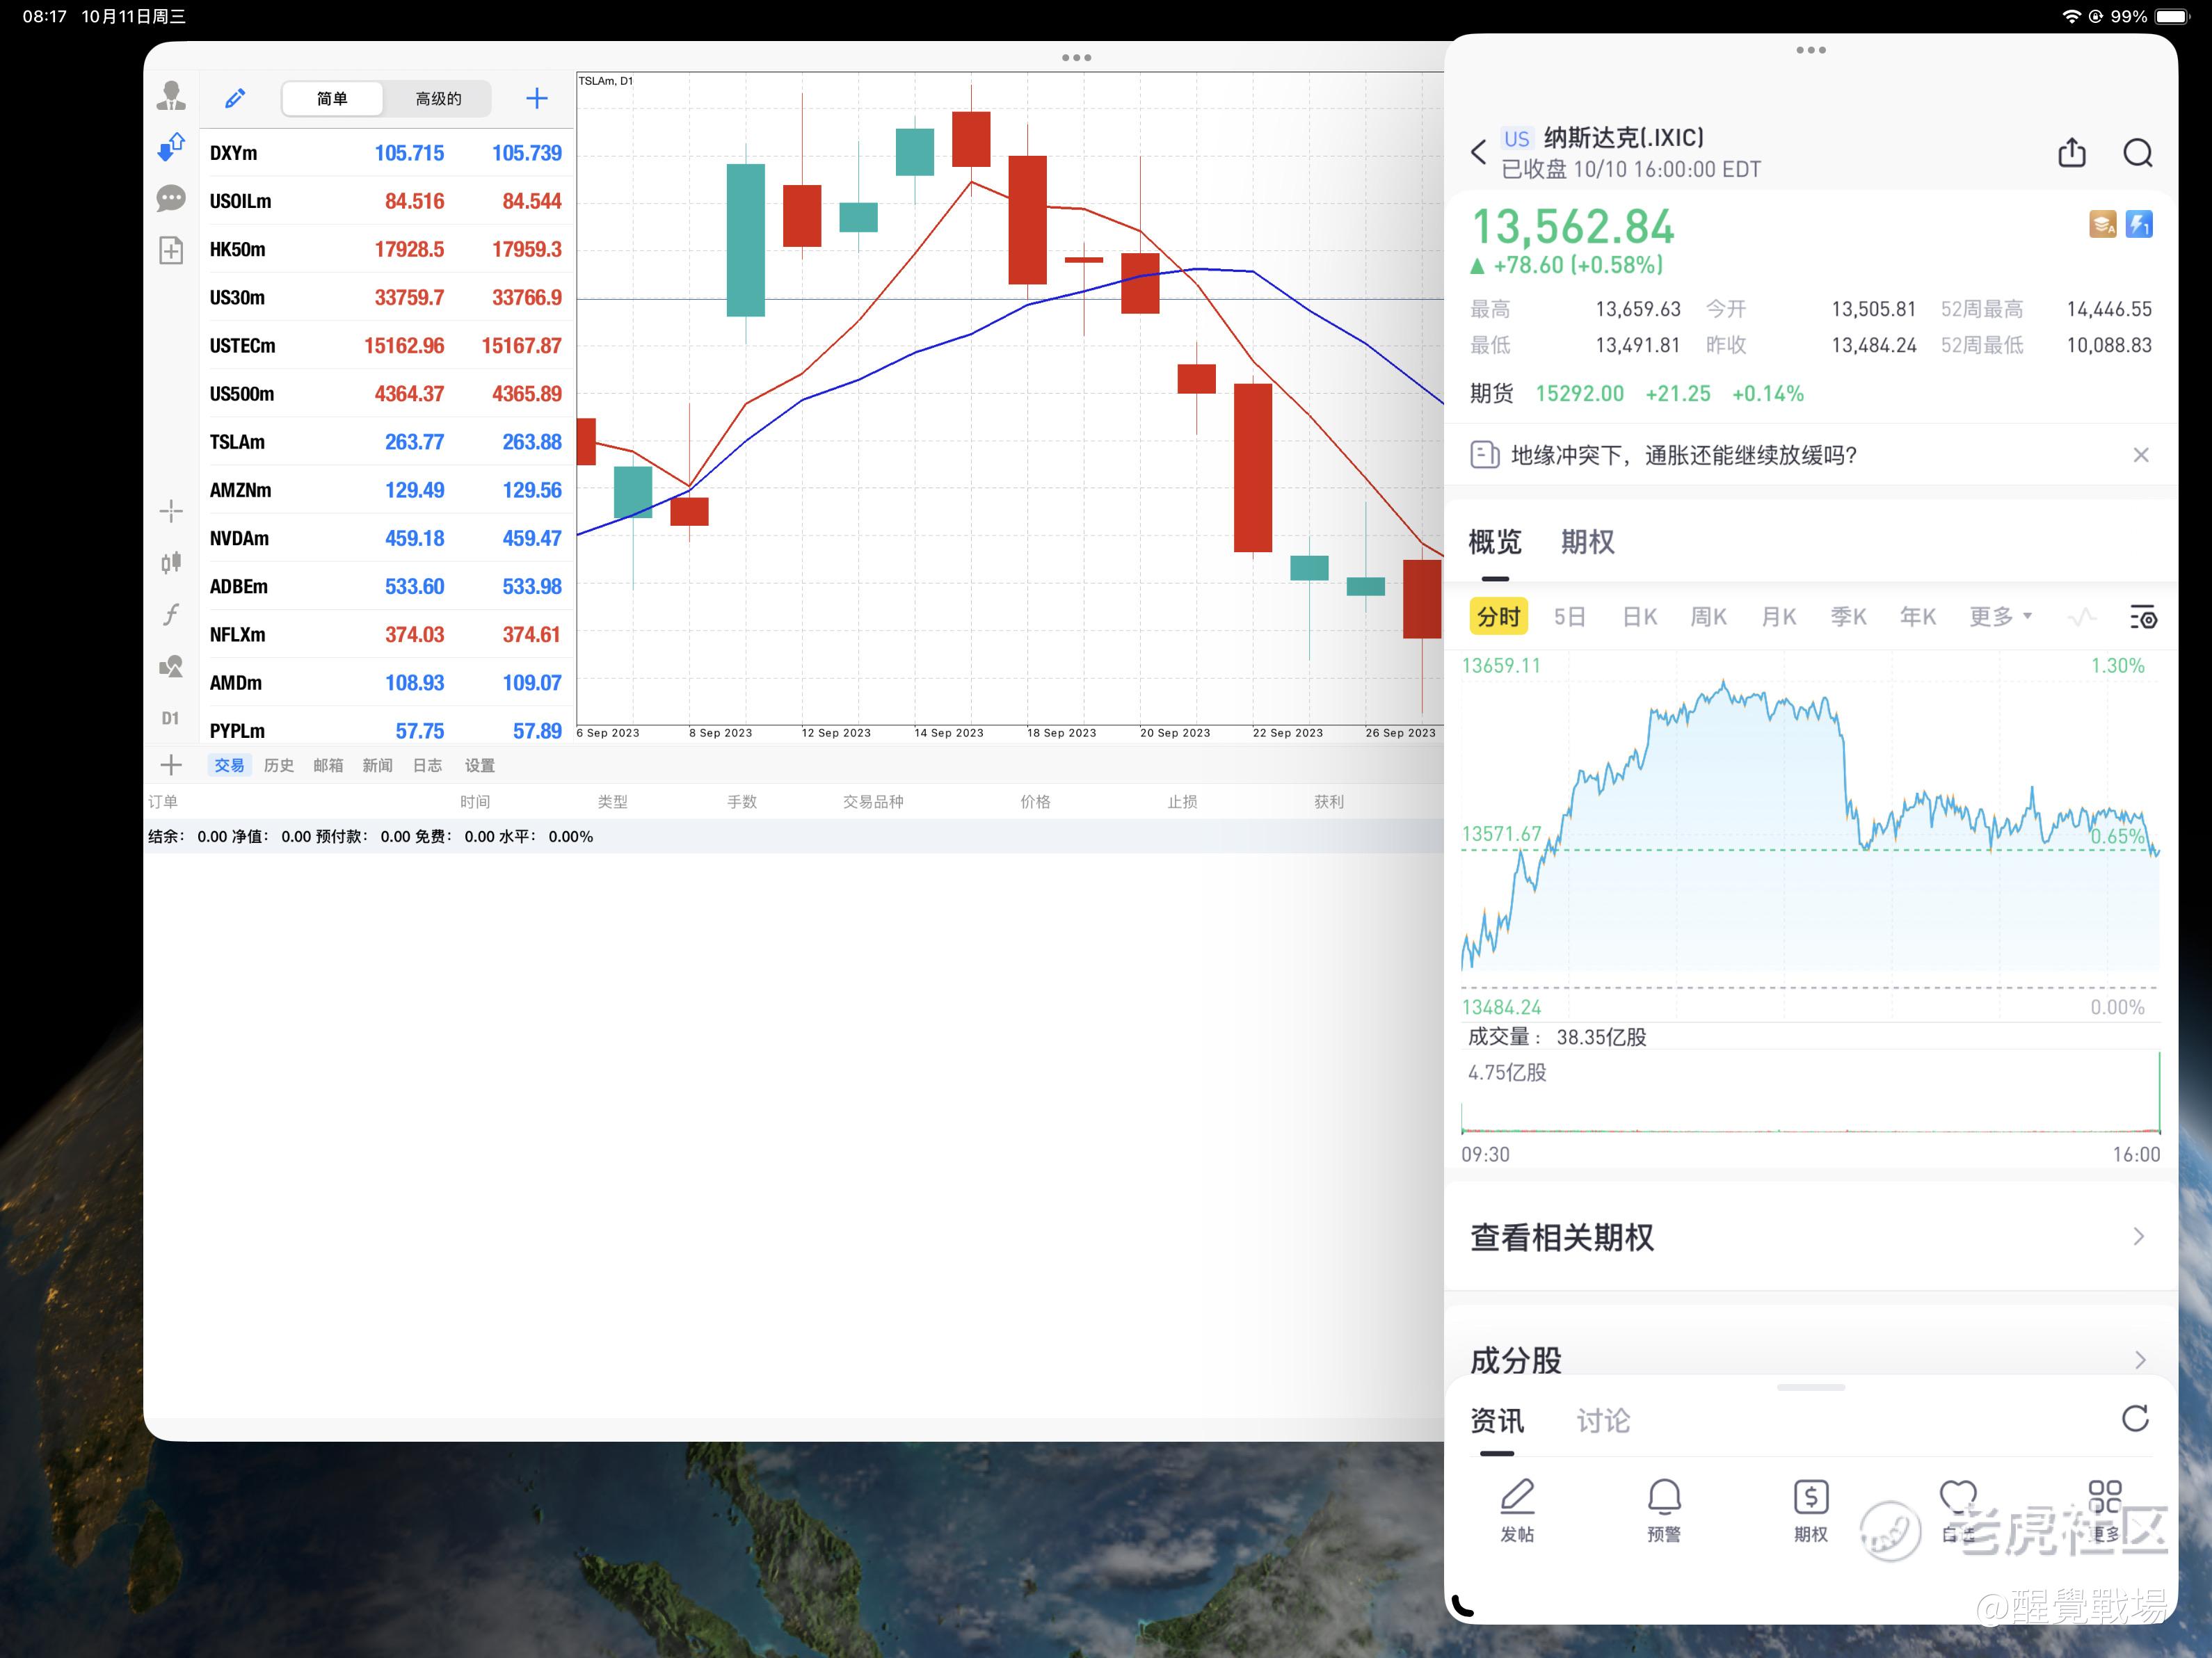This screenshot has width=2212, height=1658.
Task: Tap the share icon for Nasdaq
Action: pyautogui.click(x=2072, y=152)
